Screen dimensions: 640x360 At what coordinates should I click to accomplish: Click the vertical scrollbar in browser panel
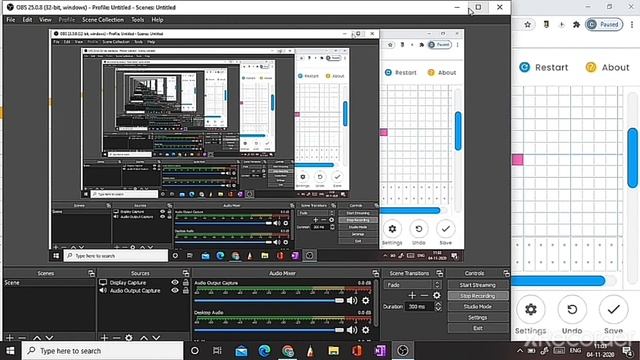click(x=633, y=158)
